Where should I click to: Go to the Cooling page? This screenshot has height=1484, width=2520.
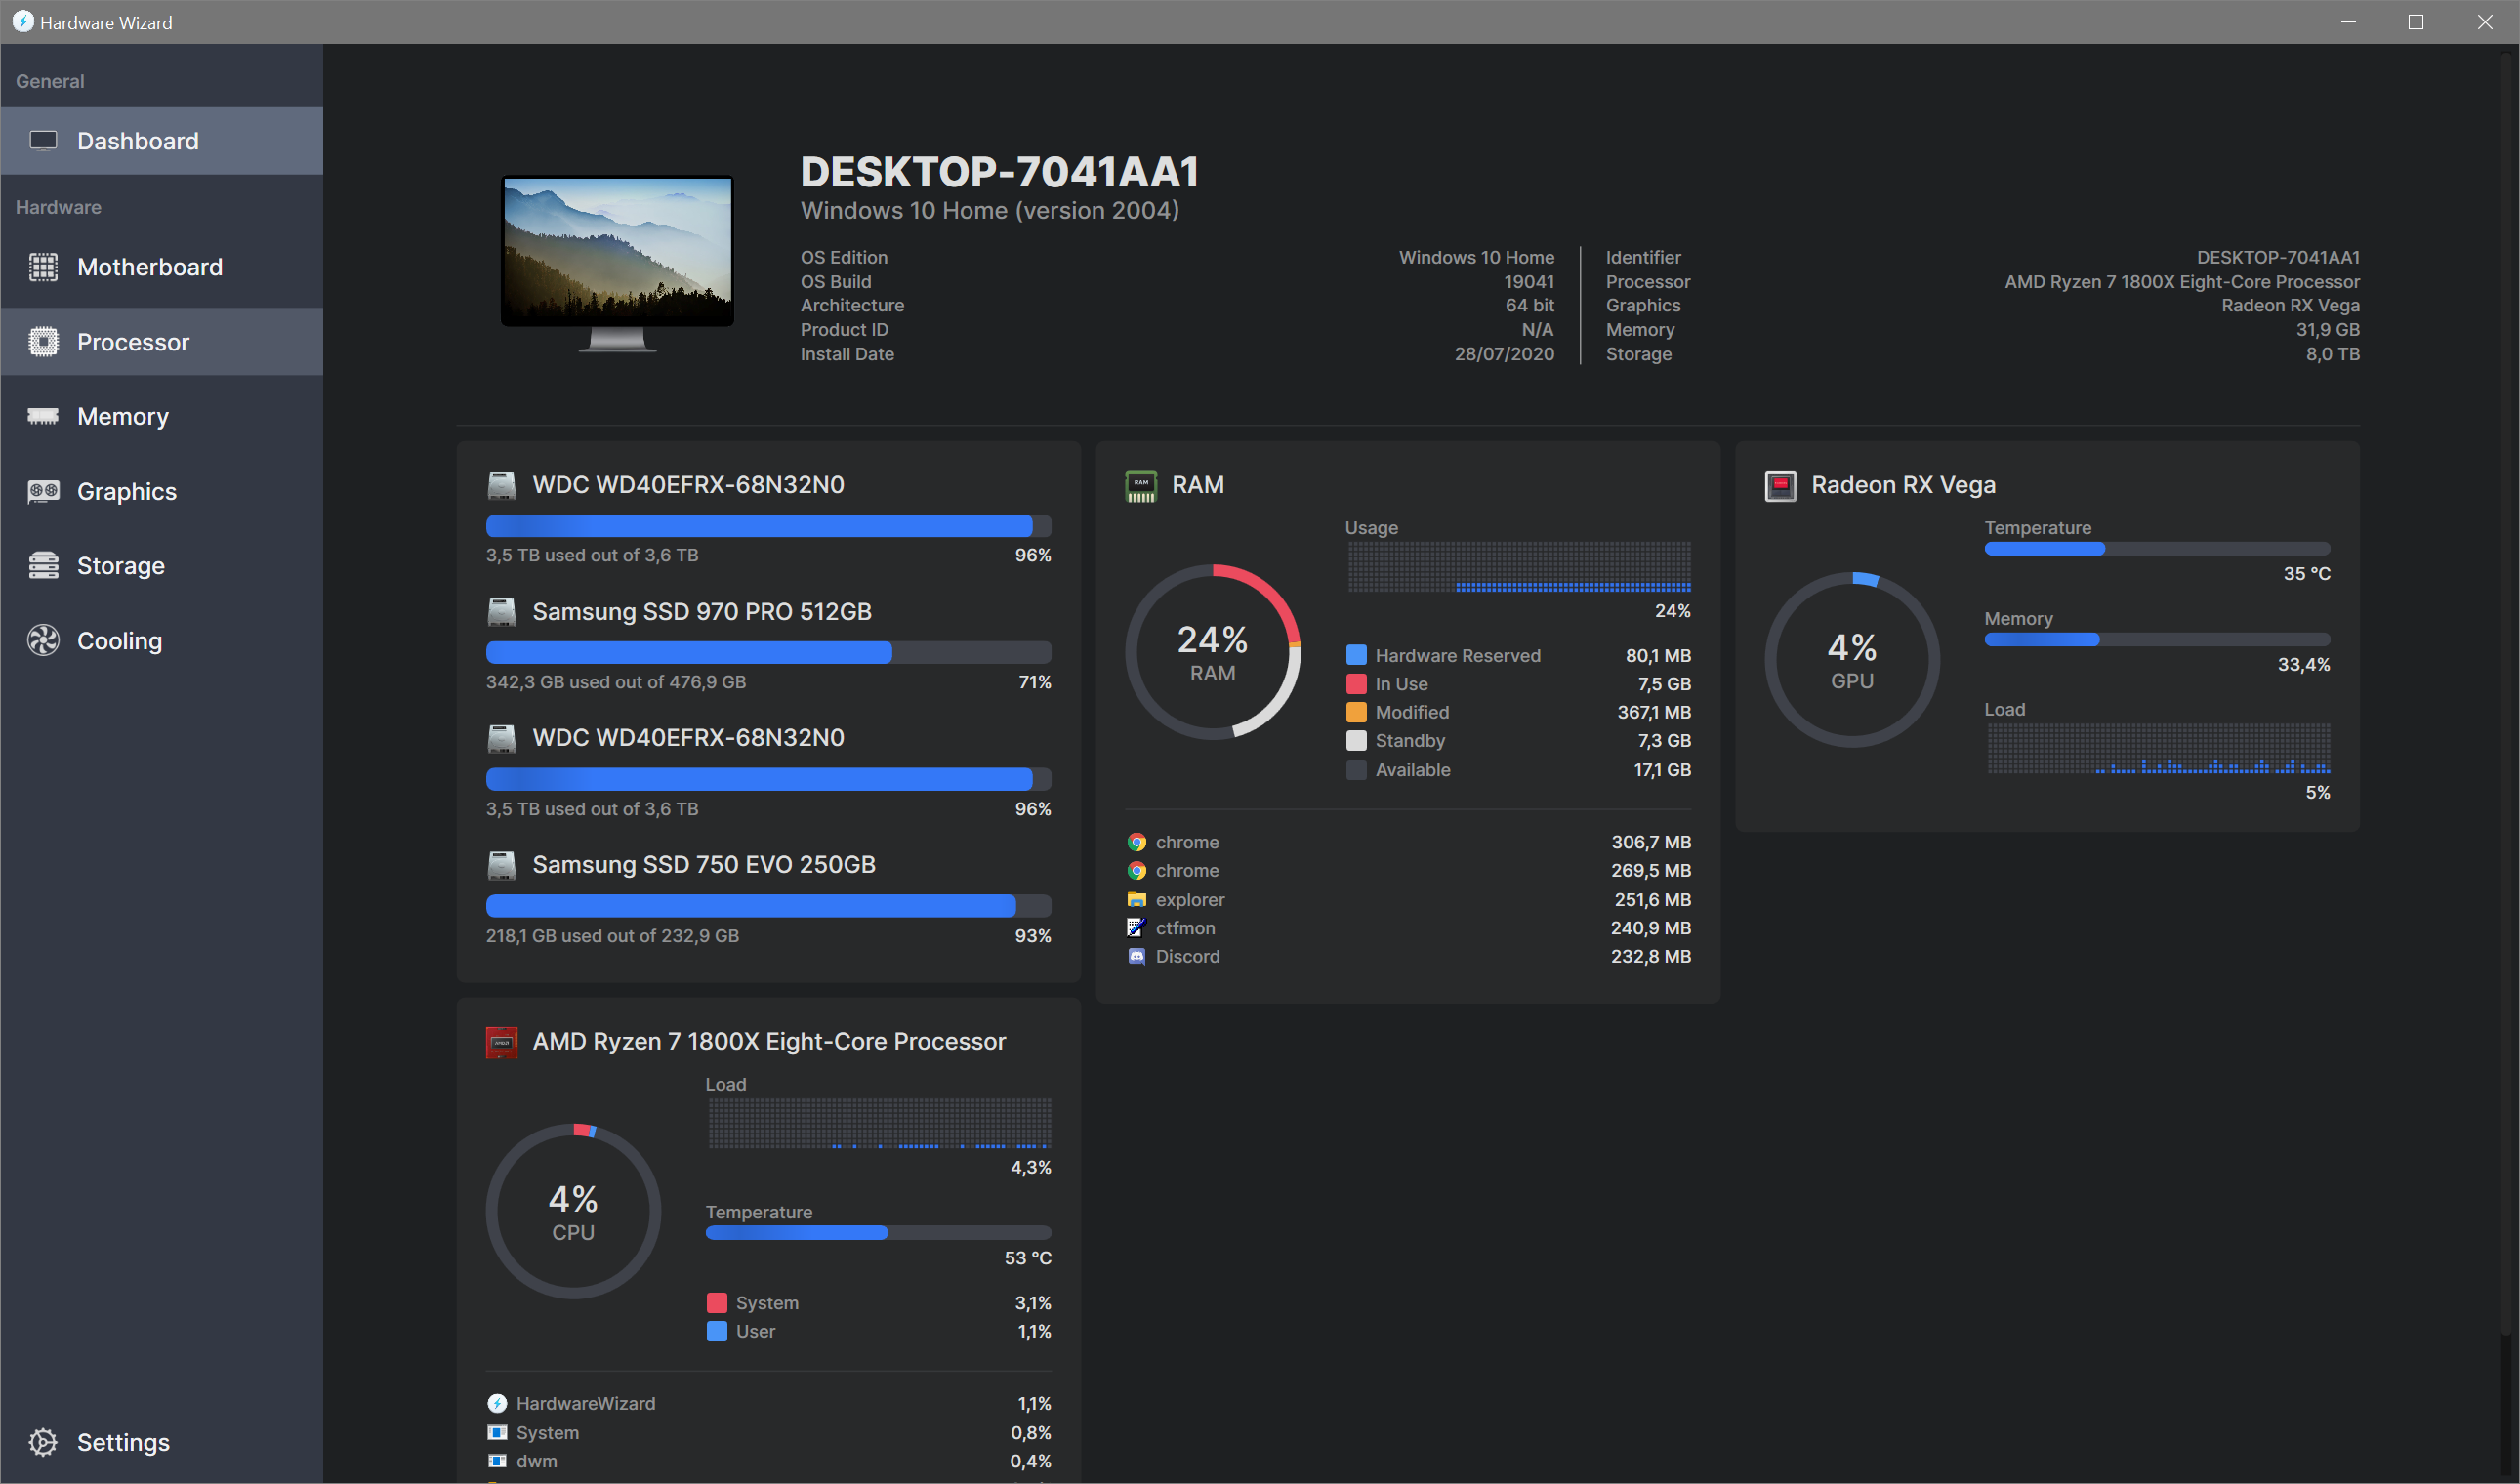(119, 641)
